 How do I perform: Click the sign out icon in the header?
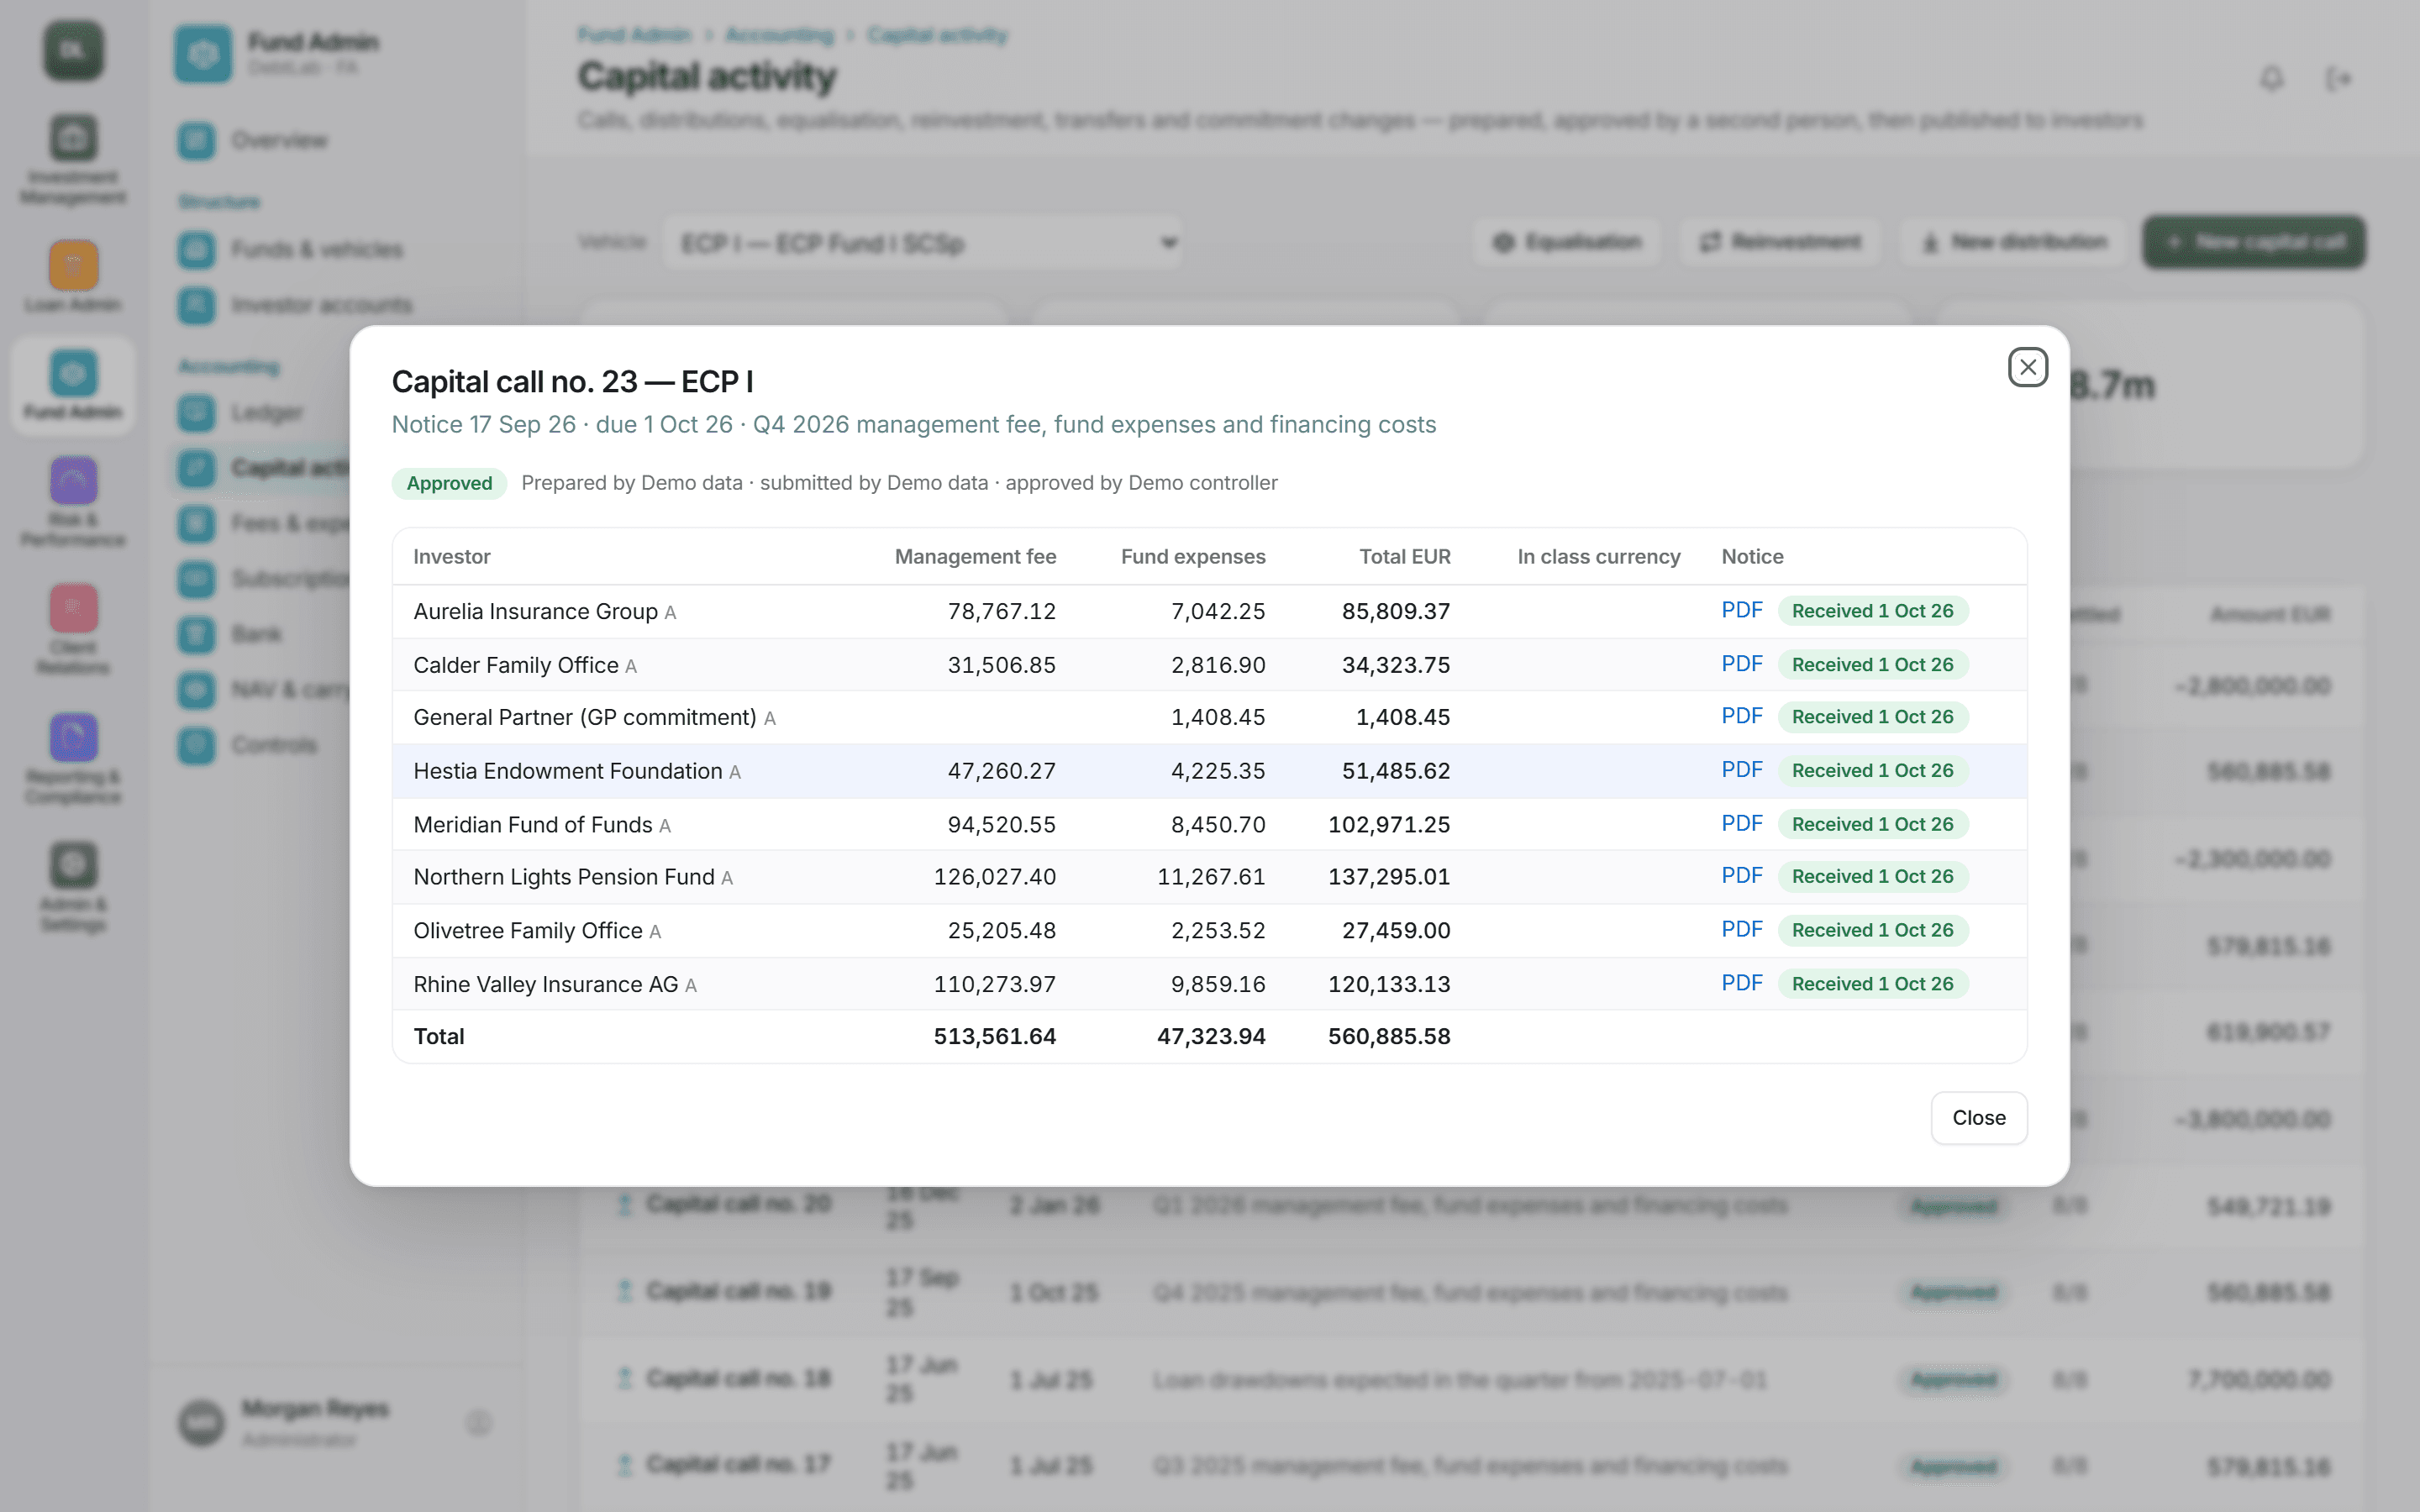[x=2338, y=79]
